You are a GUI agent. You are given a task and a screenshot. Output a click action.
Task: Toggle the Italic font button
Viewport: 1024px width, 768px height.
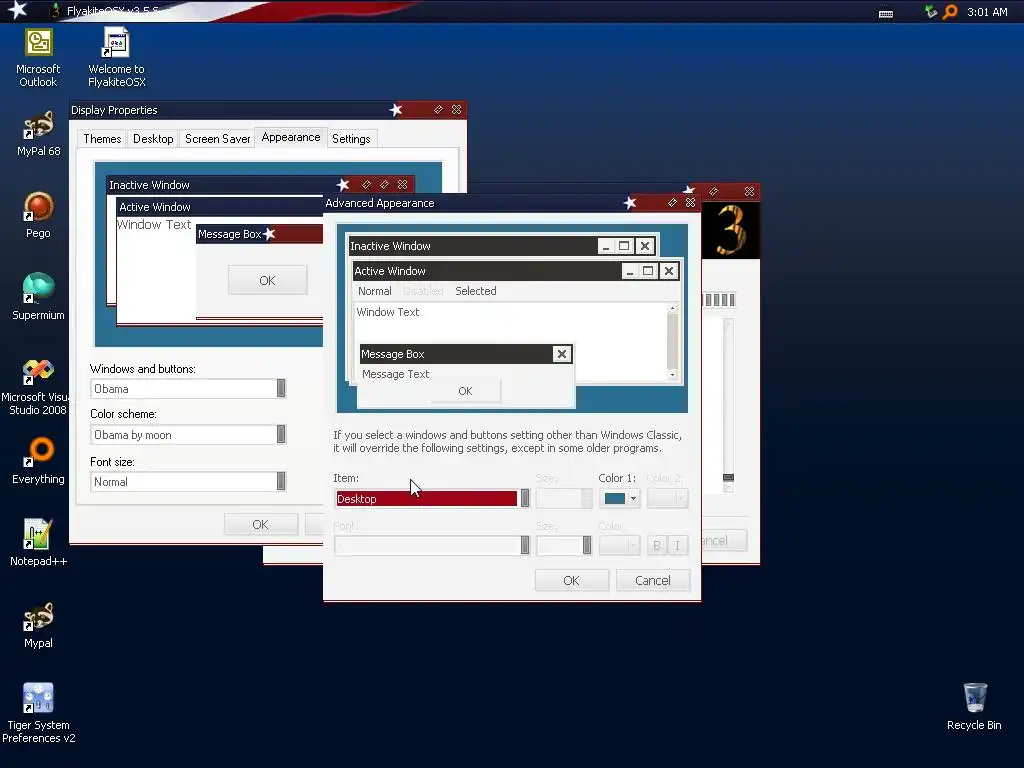pyautogui.click(x=677, y=545)
